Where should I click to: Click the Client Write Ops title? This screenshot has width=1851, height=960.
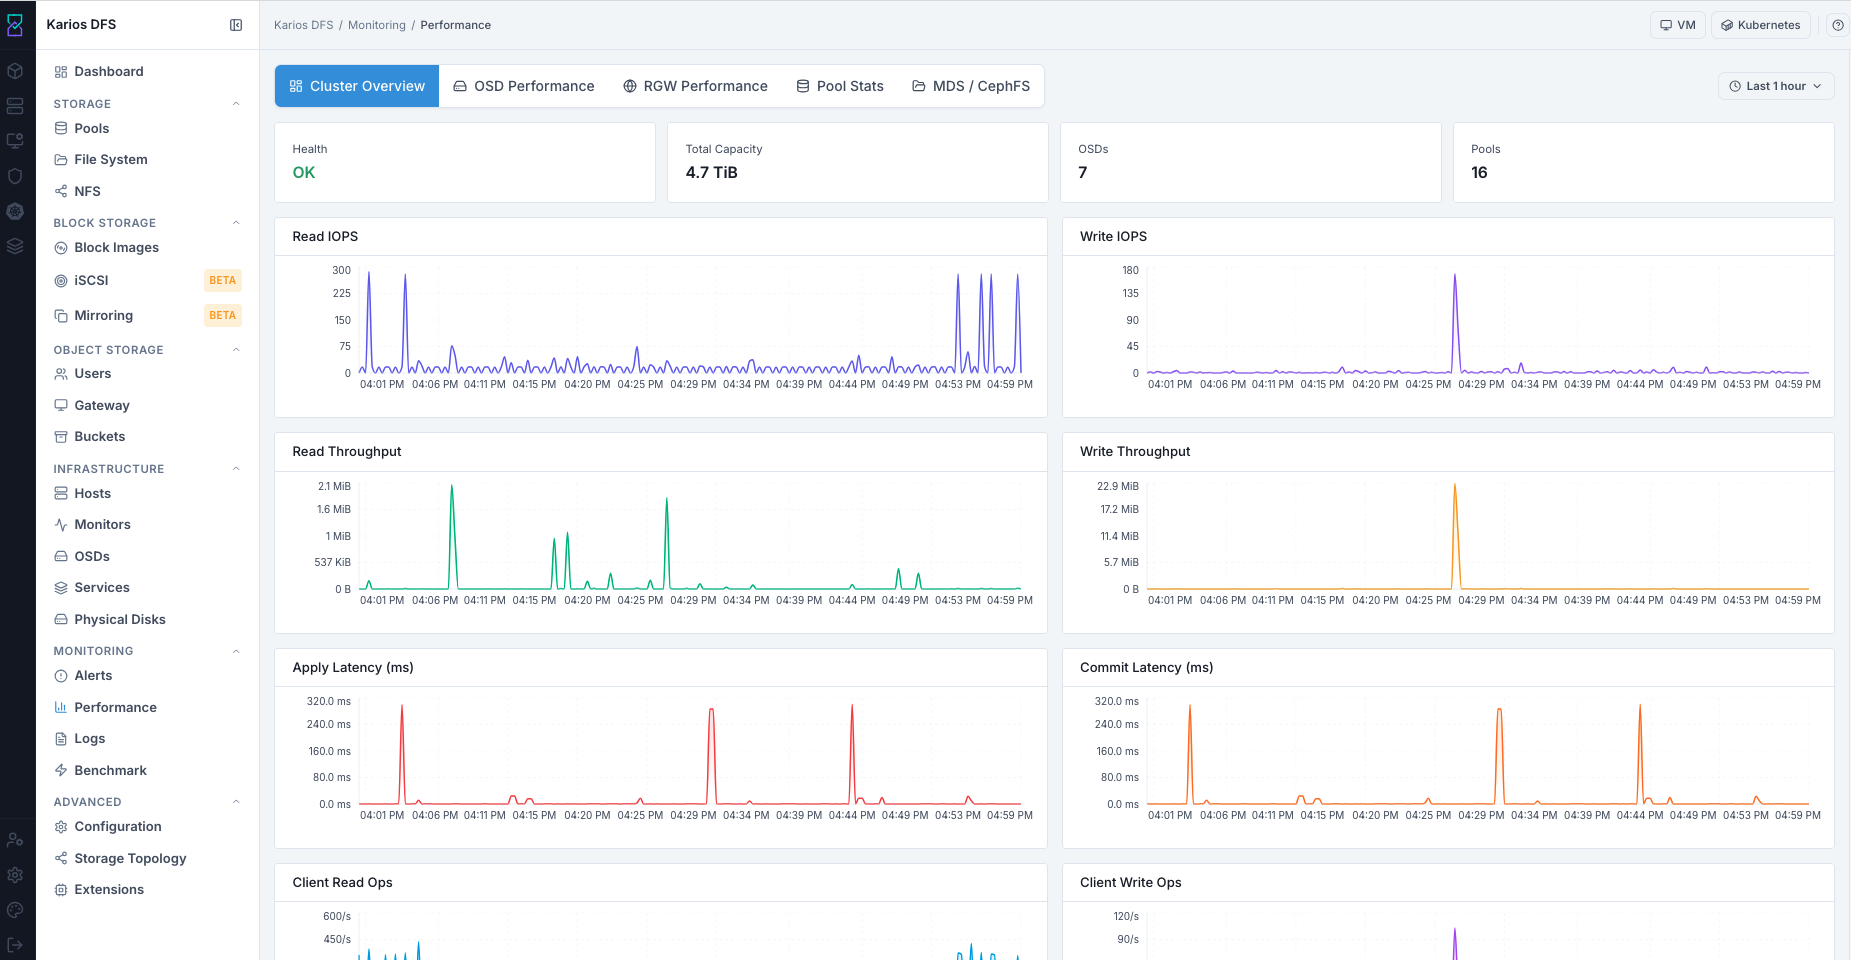1131,883
